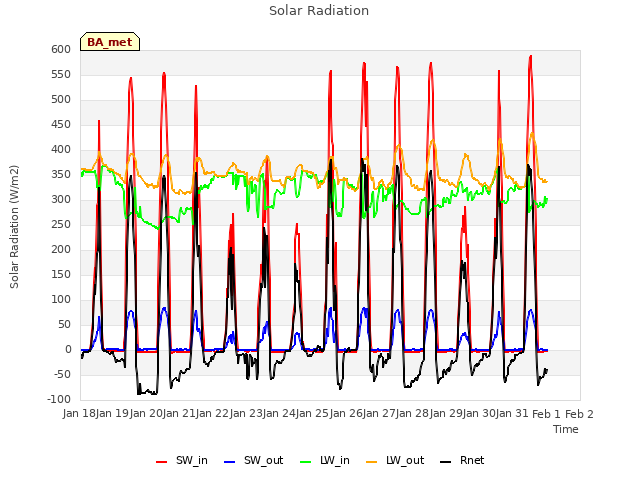Screen dimensions: 640x480
Task: Click the 450 y-axis tick label
Action: click(x=61, y=124)
